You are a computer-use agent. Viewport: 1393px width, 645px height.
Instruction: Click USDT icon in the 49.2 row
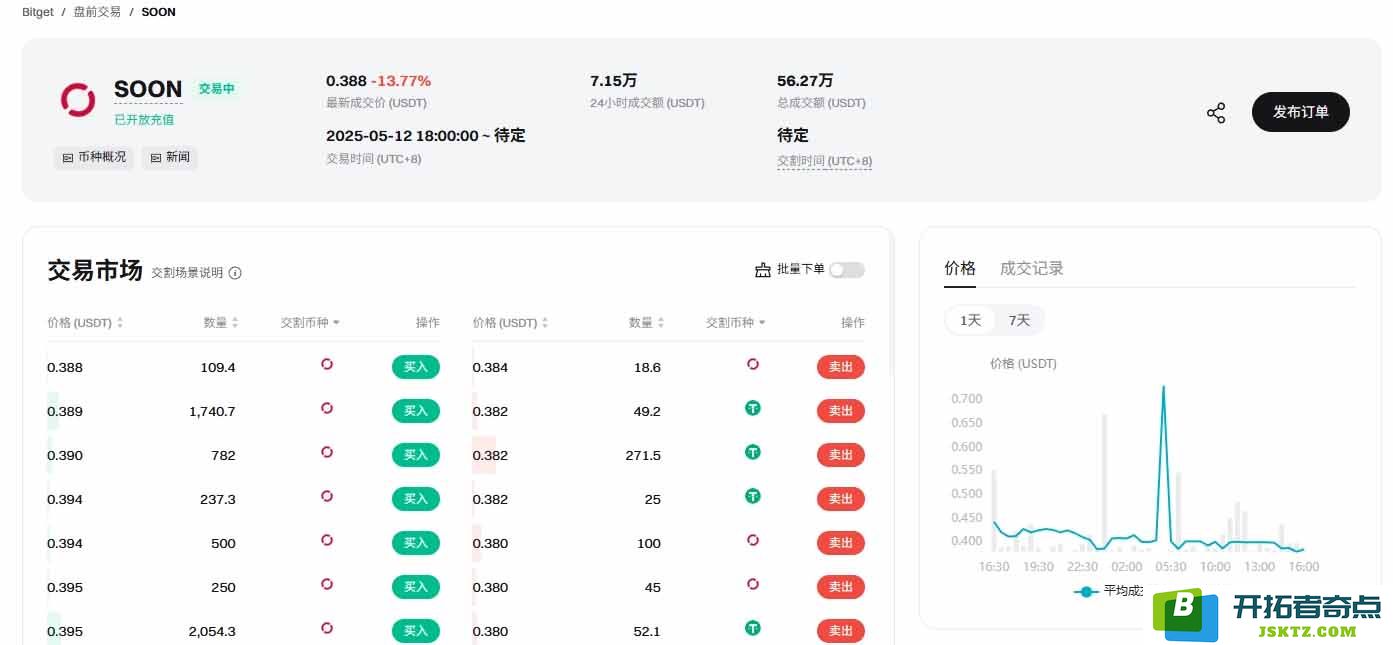(753, 408)
